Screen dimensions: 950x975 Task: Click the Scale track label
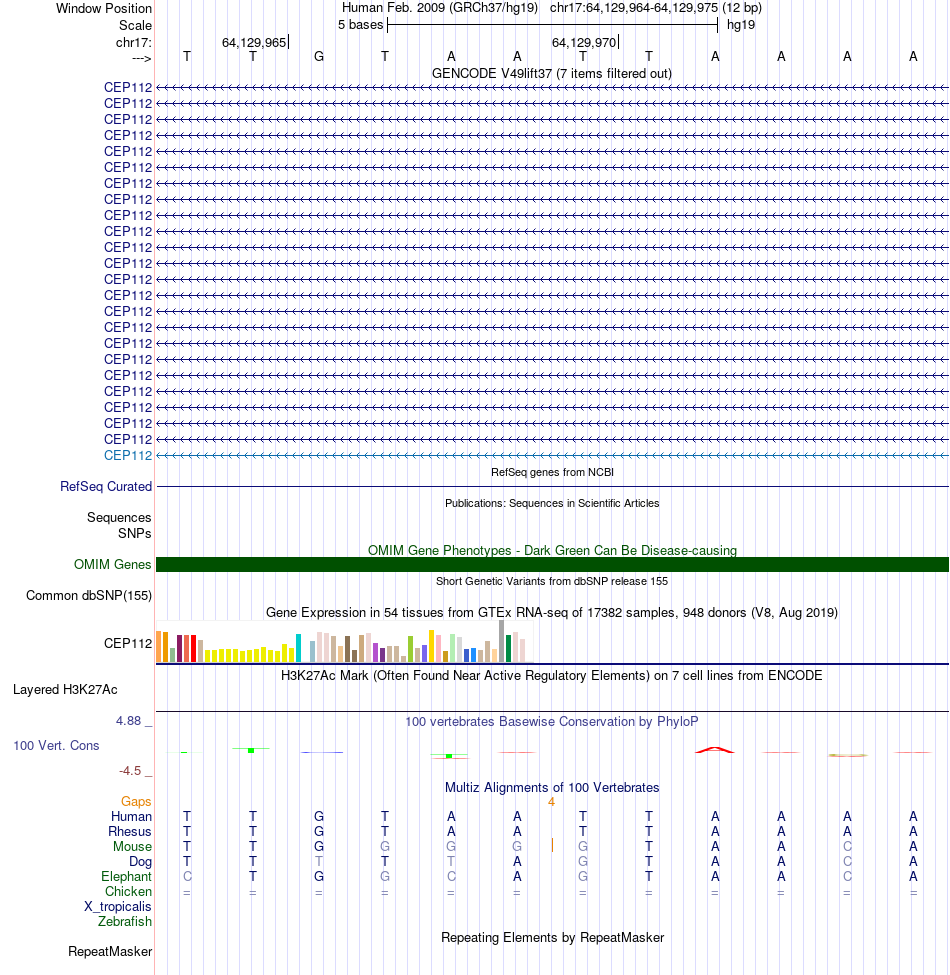pos(135,25)
